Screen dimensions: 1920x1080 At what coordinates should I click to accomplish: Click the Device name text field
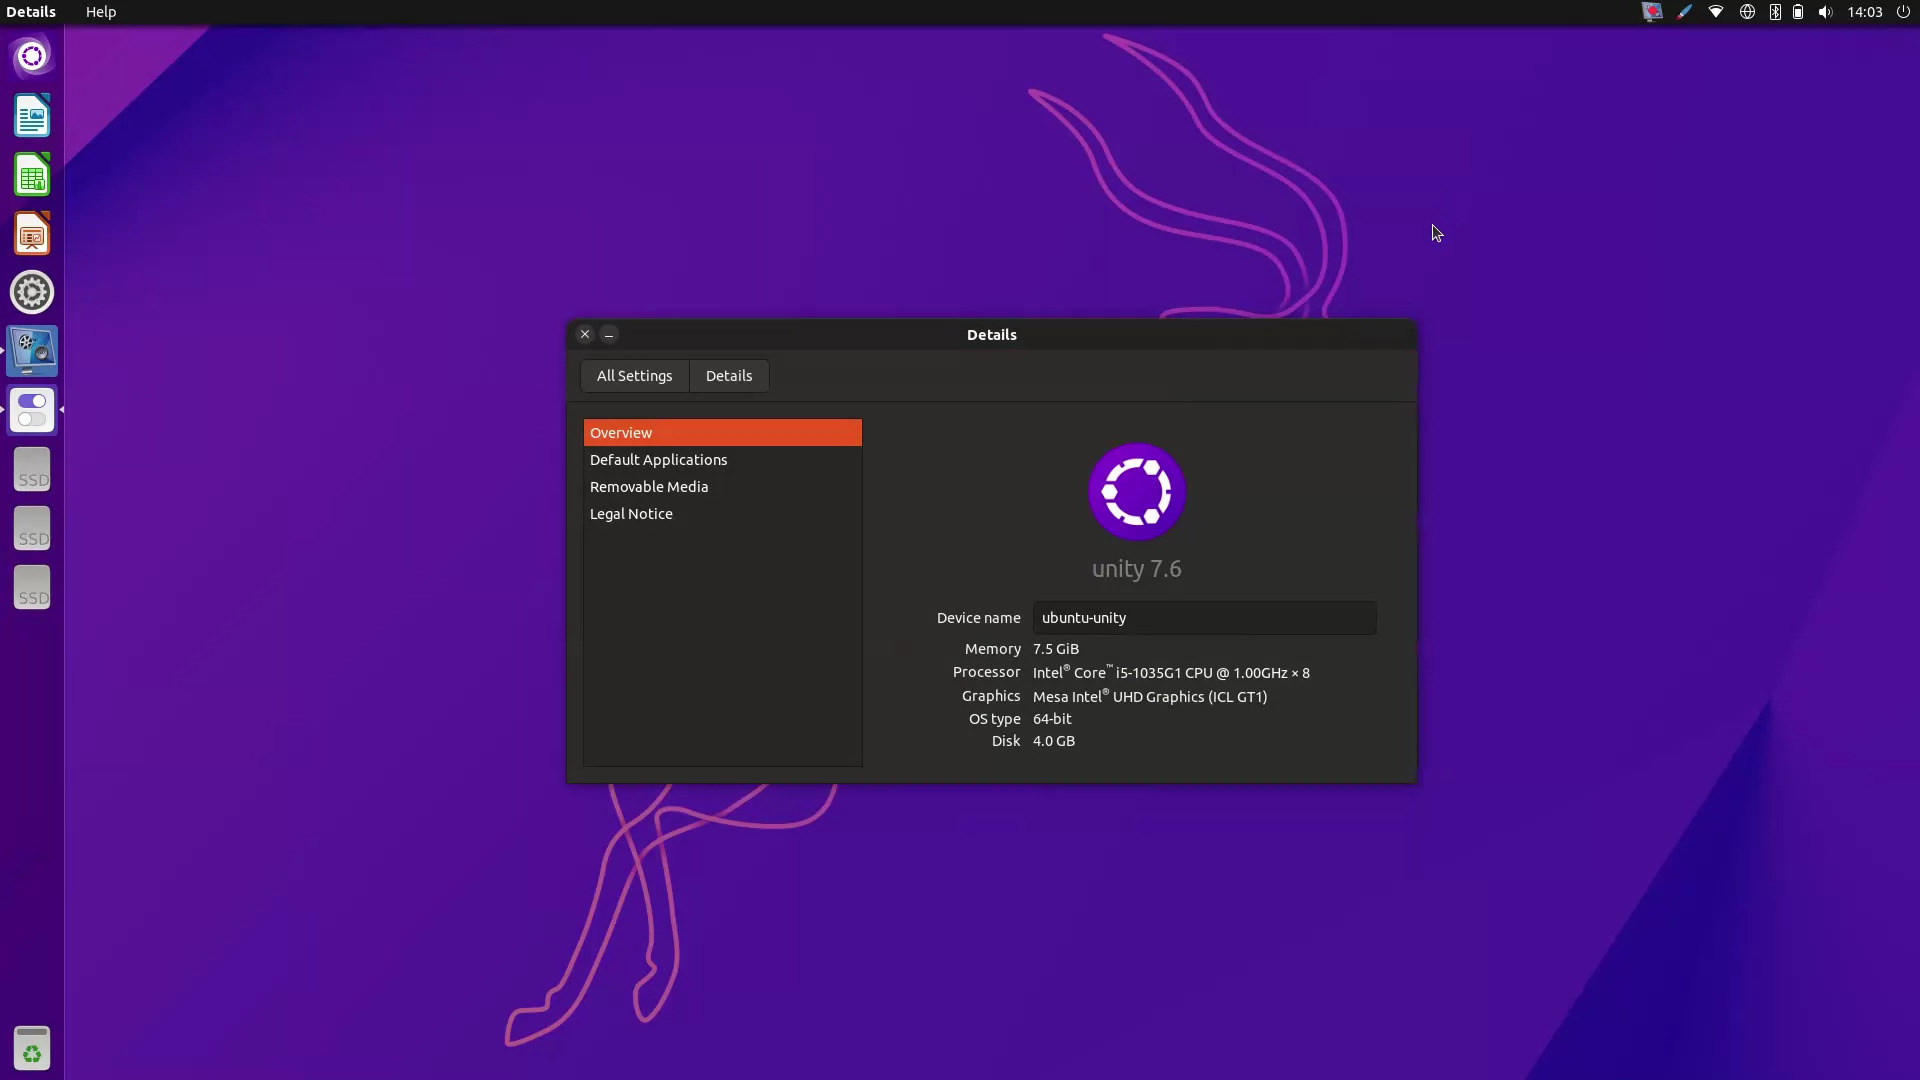1204,618
